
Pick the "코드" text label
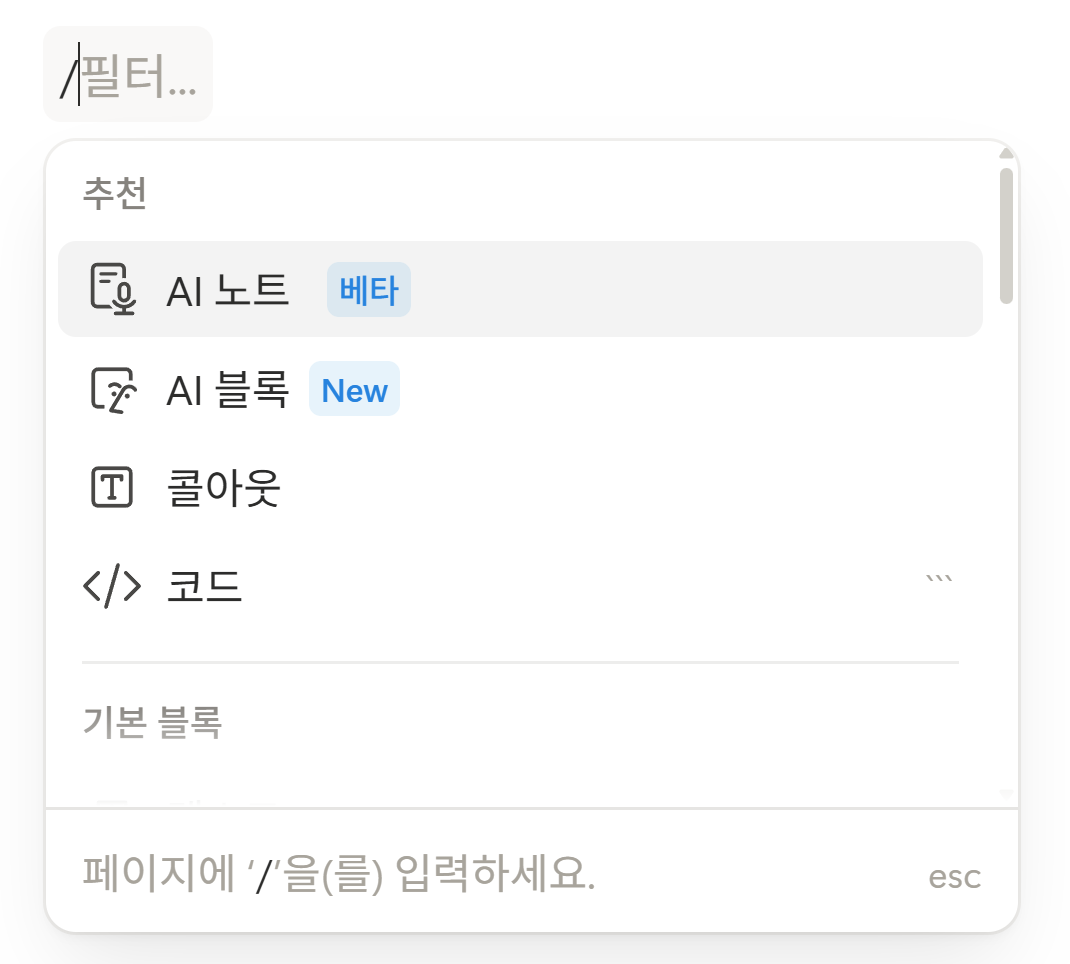tap(204, 587)
